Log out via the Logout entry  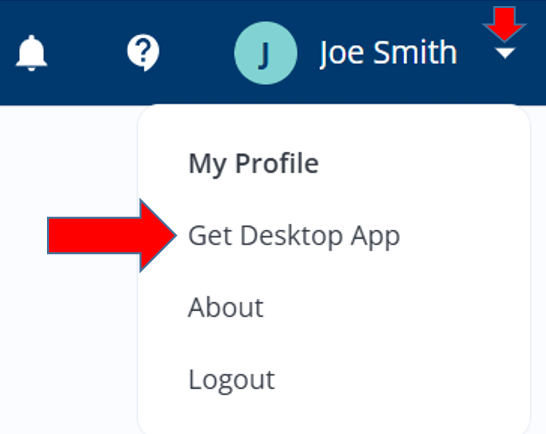pos(232,380)
